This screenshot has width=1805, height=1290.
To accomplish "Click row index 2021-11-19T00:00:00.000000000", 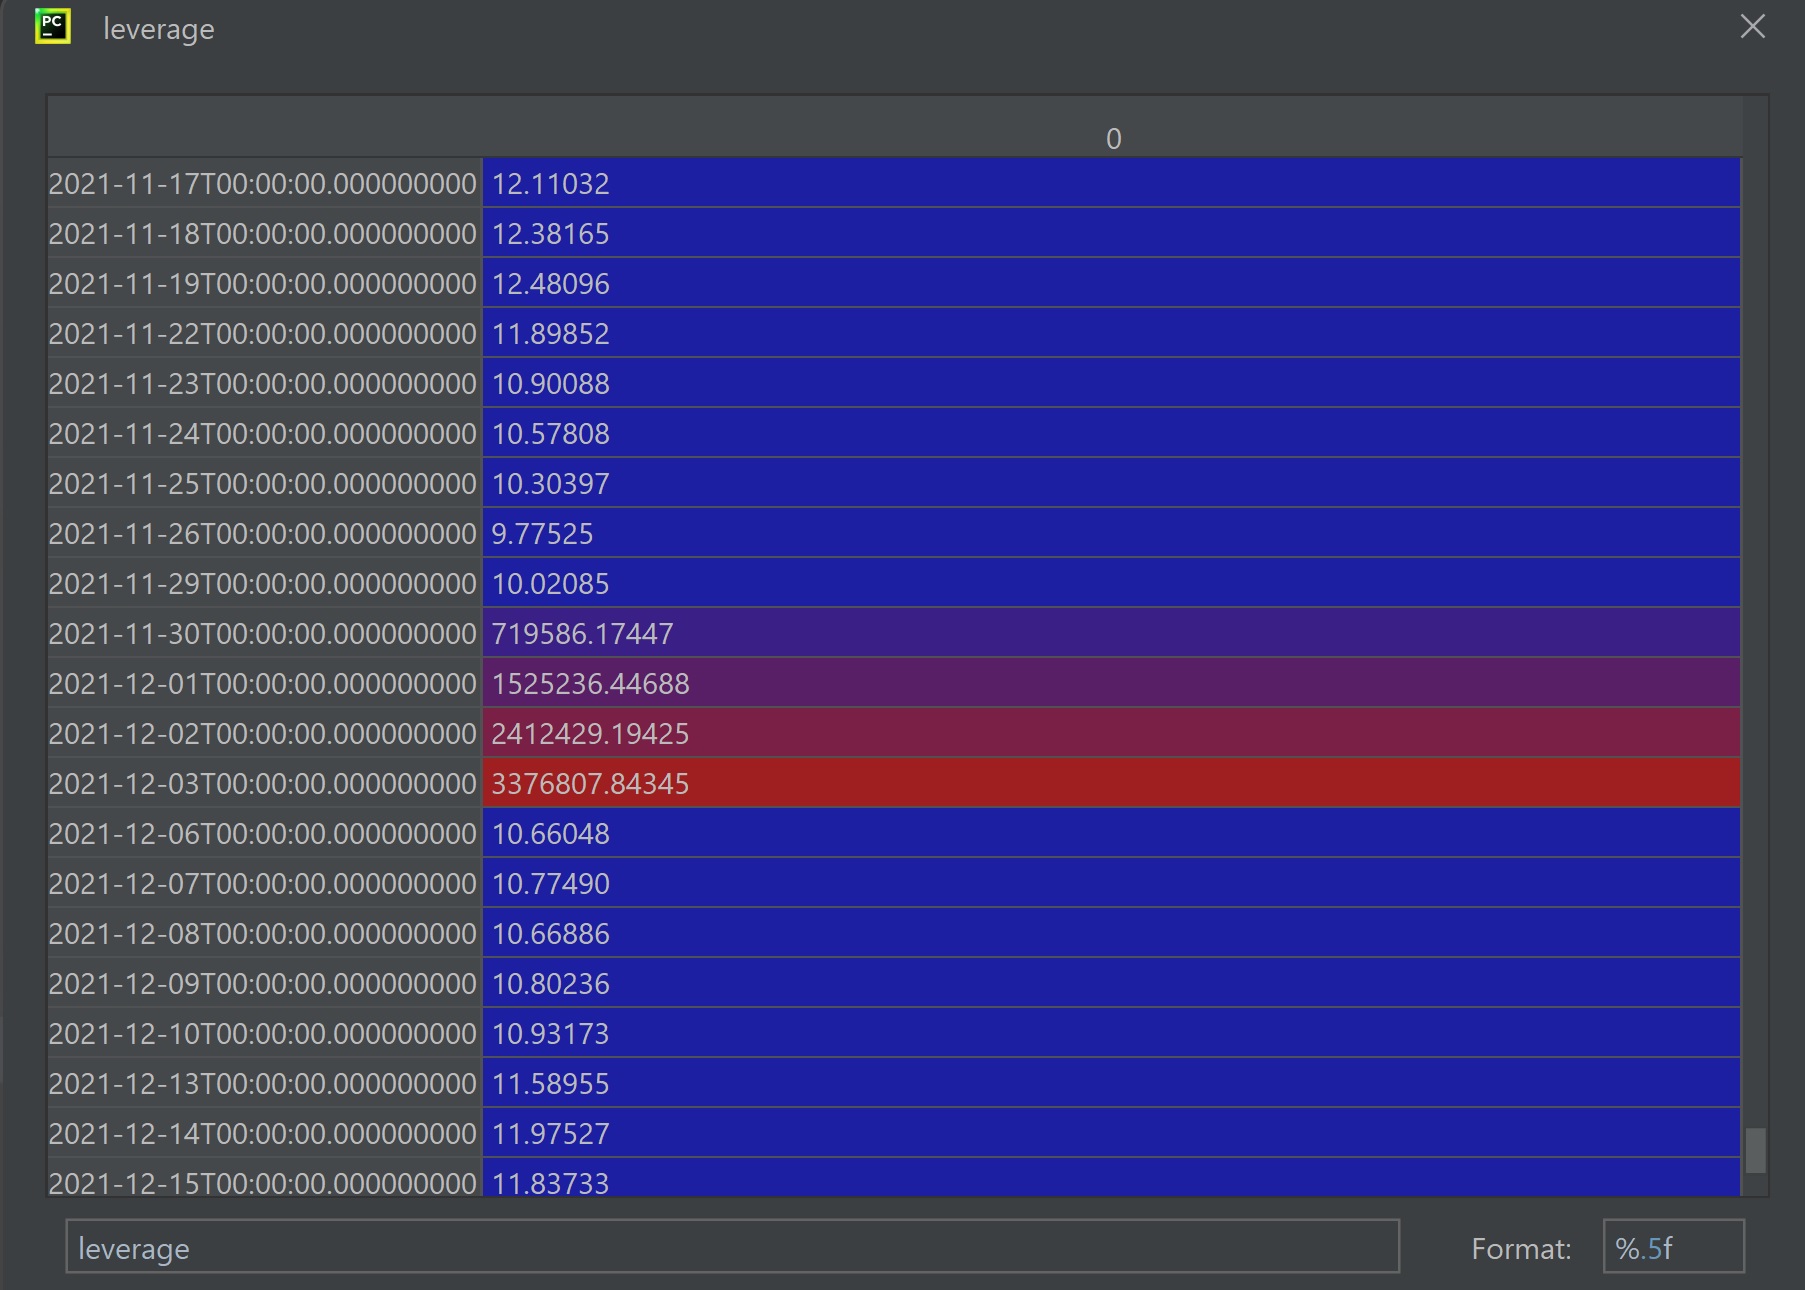I will 264,283.
